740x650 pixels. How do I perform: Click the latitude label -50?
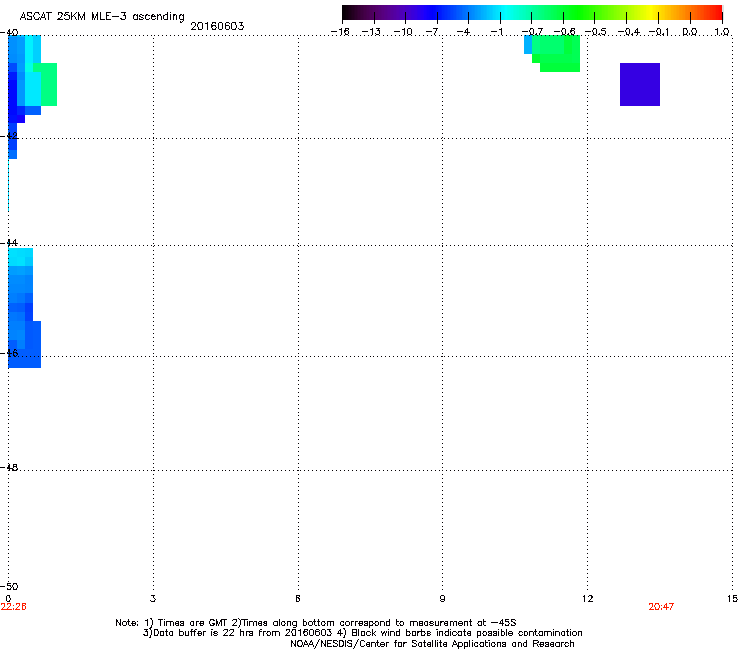[9, 586]
